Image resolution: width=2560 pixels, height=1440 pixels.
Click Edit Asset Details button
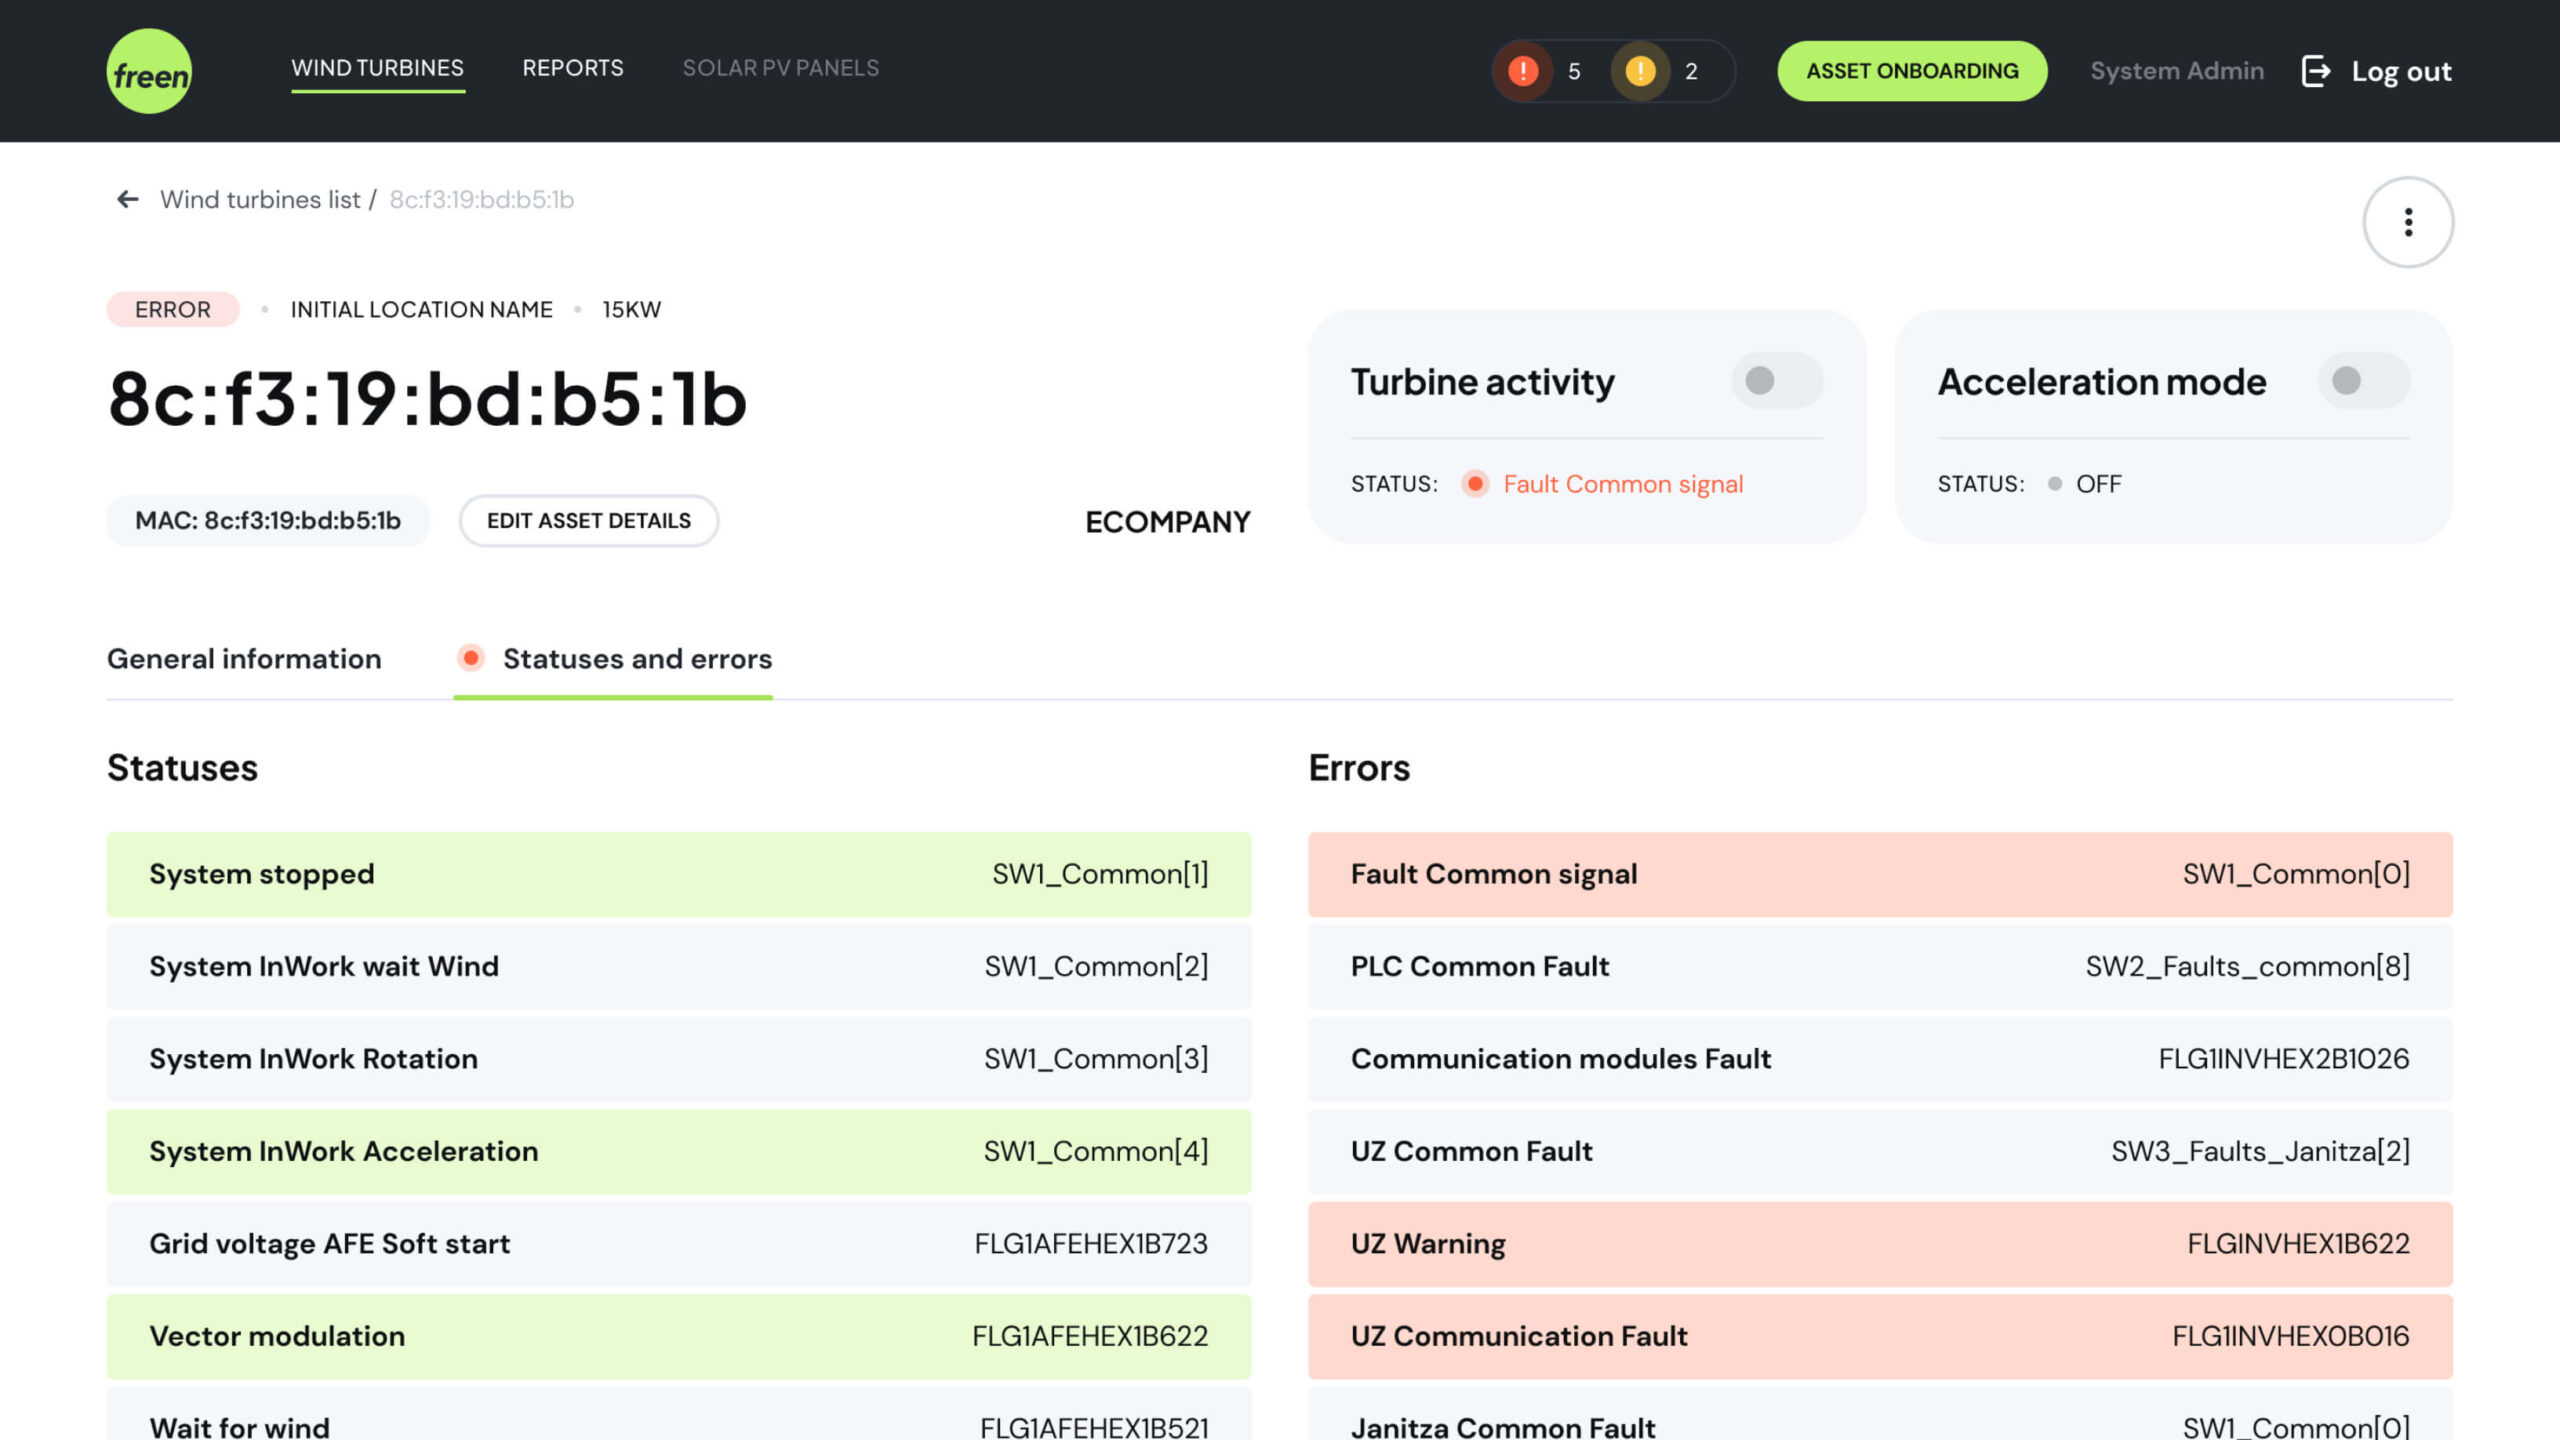[588, 521]
